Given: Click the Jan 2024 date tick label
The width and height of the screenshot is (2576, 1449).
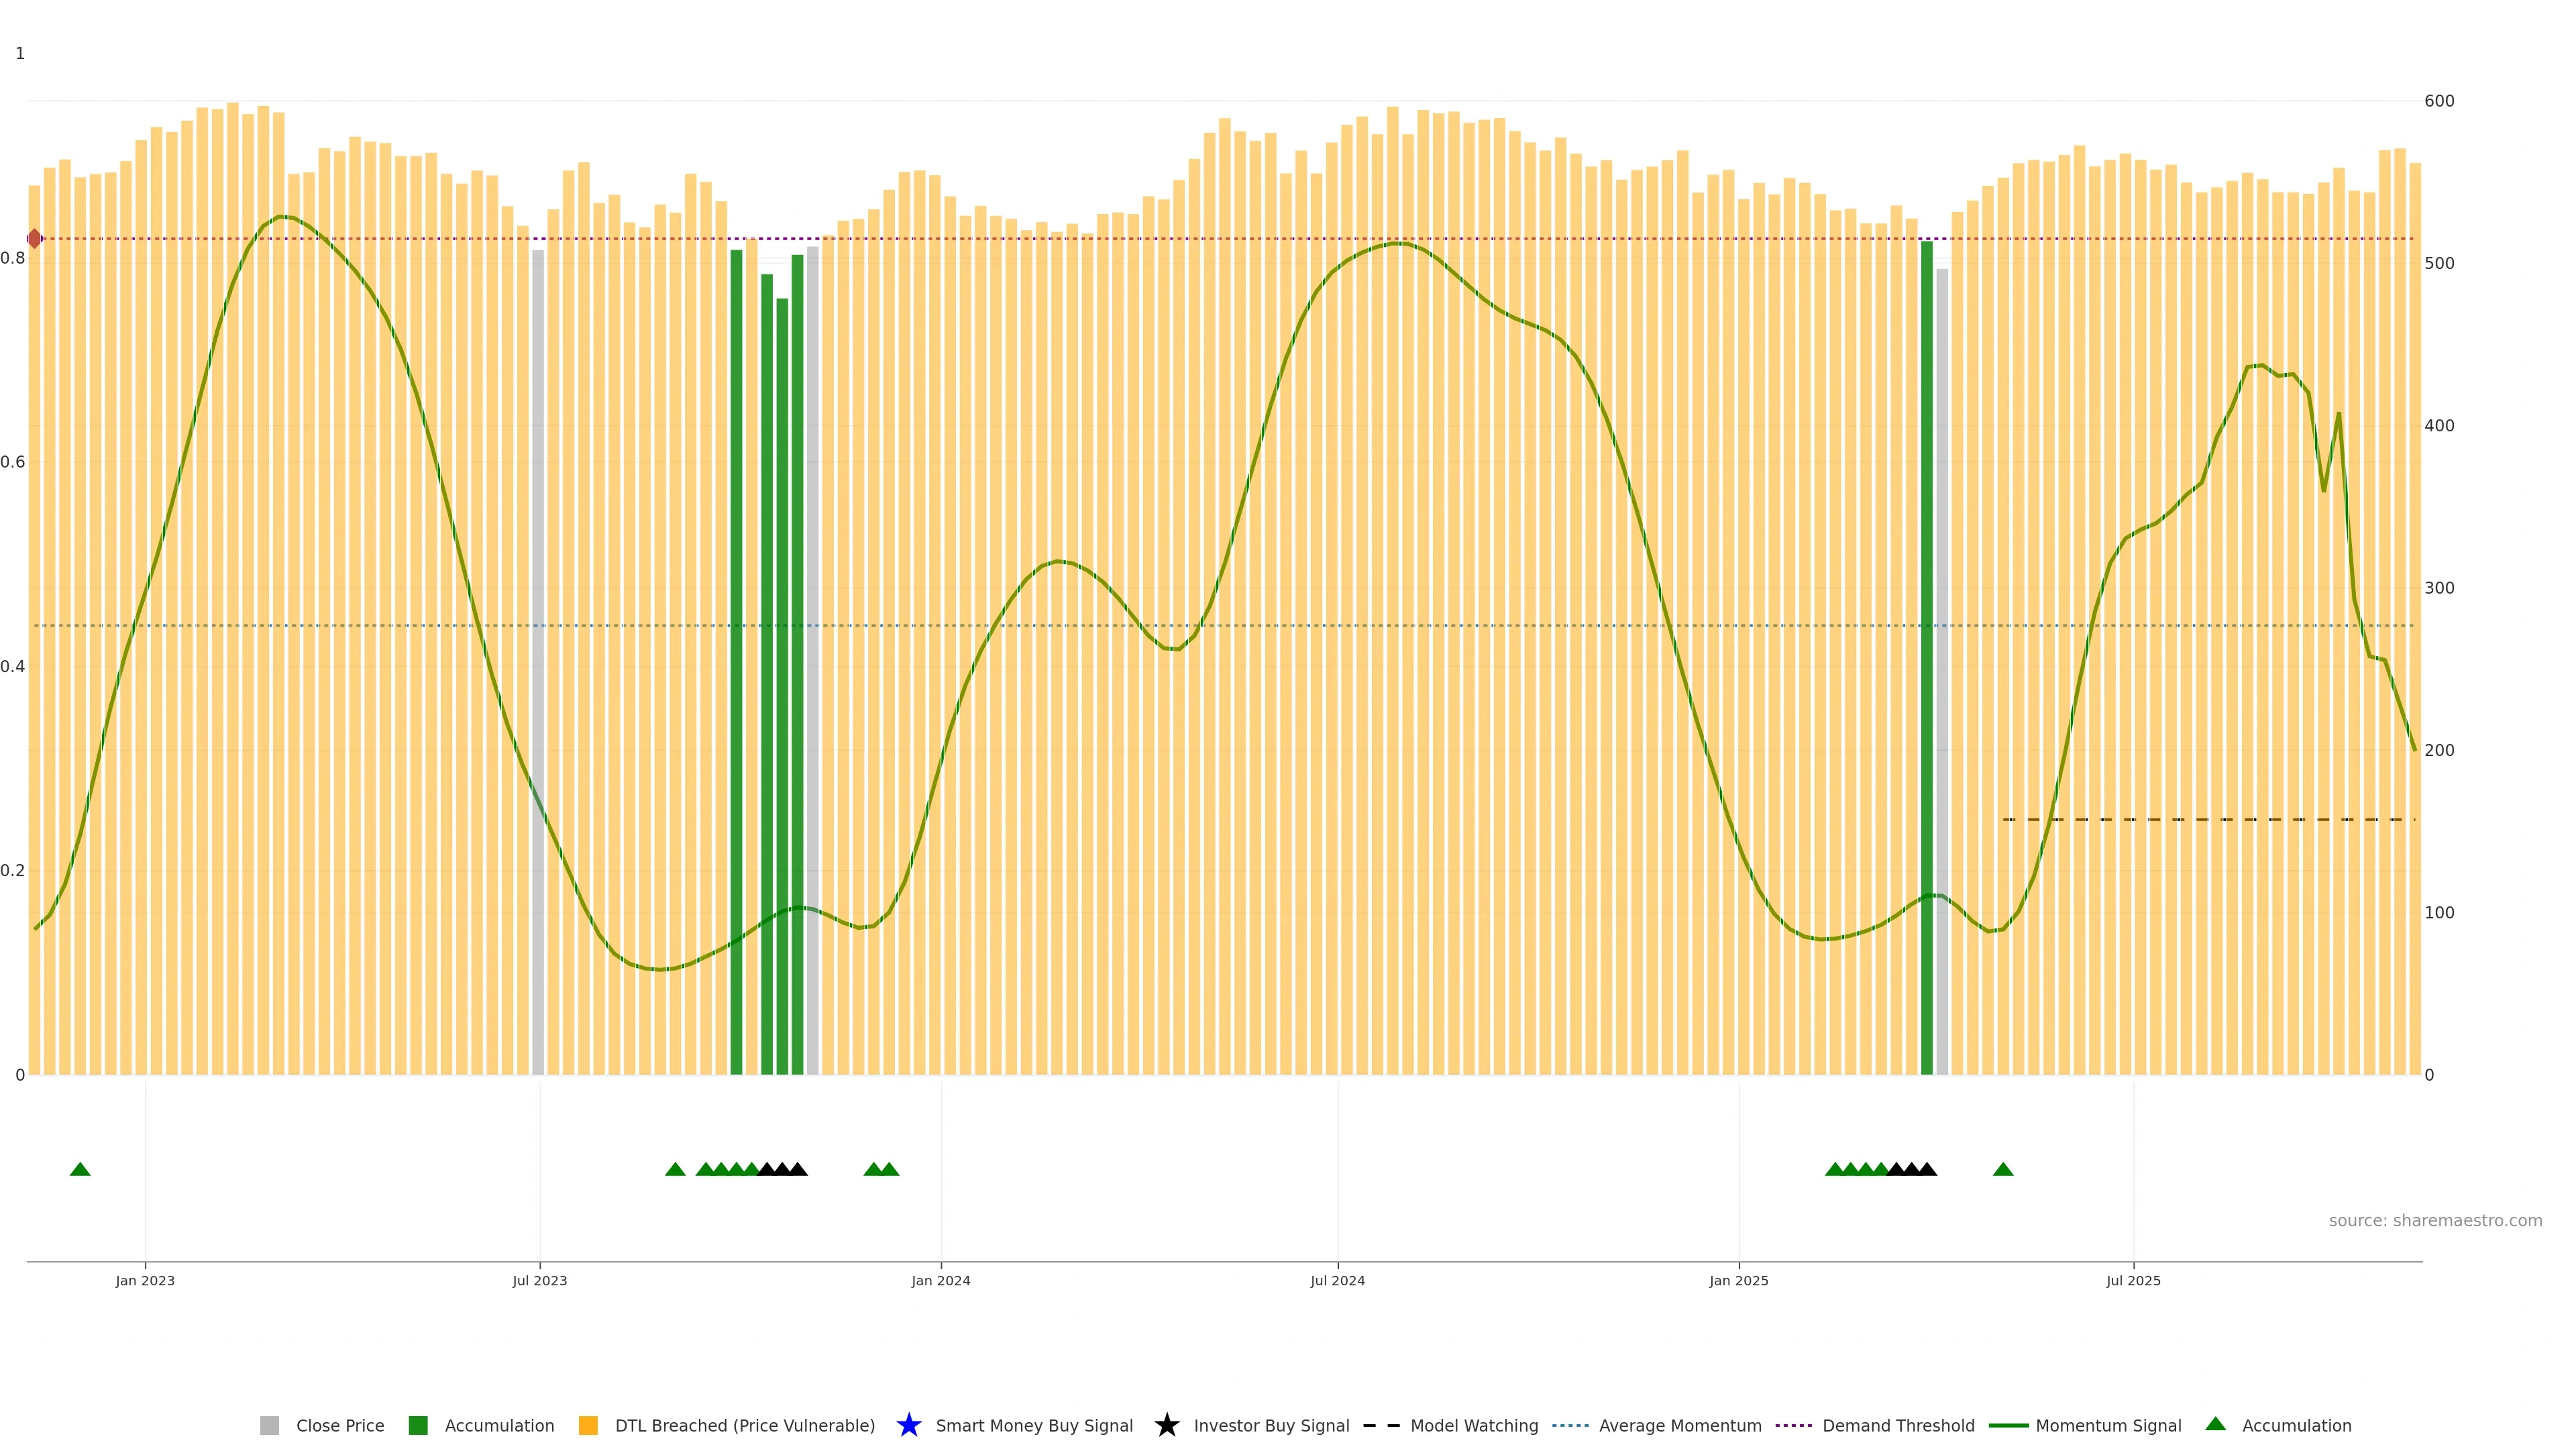Looking at the screenshot, I should click(940, 1281).
